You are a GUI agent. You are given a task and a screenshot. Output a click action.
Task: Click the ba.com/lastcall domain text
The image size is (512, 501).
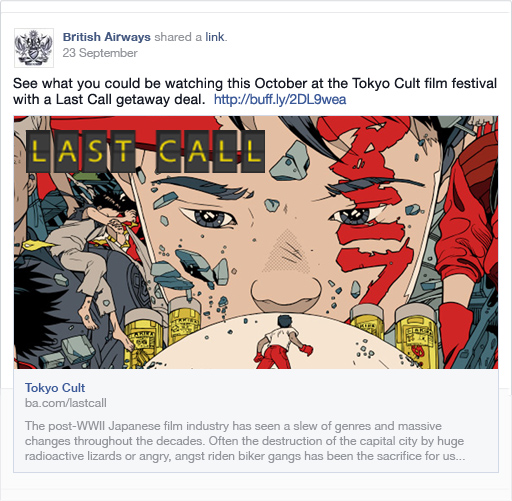(66, 403)
